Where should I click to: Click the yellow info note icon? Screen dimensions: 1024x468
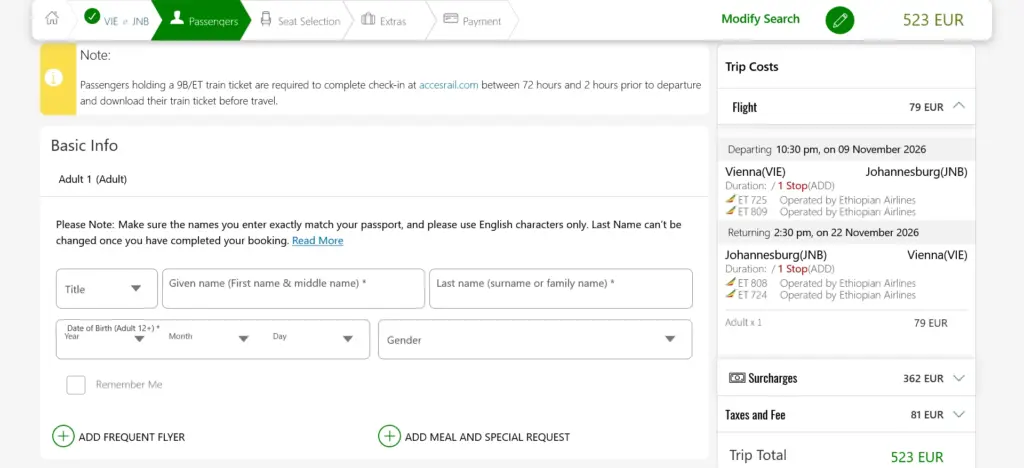click(x=54, y=78)
